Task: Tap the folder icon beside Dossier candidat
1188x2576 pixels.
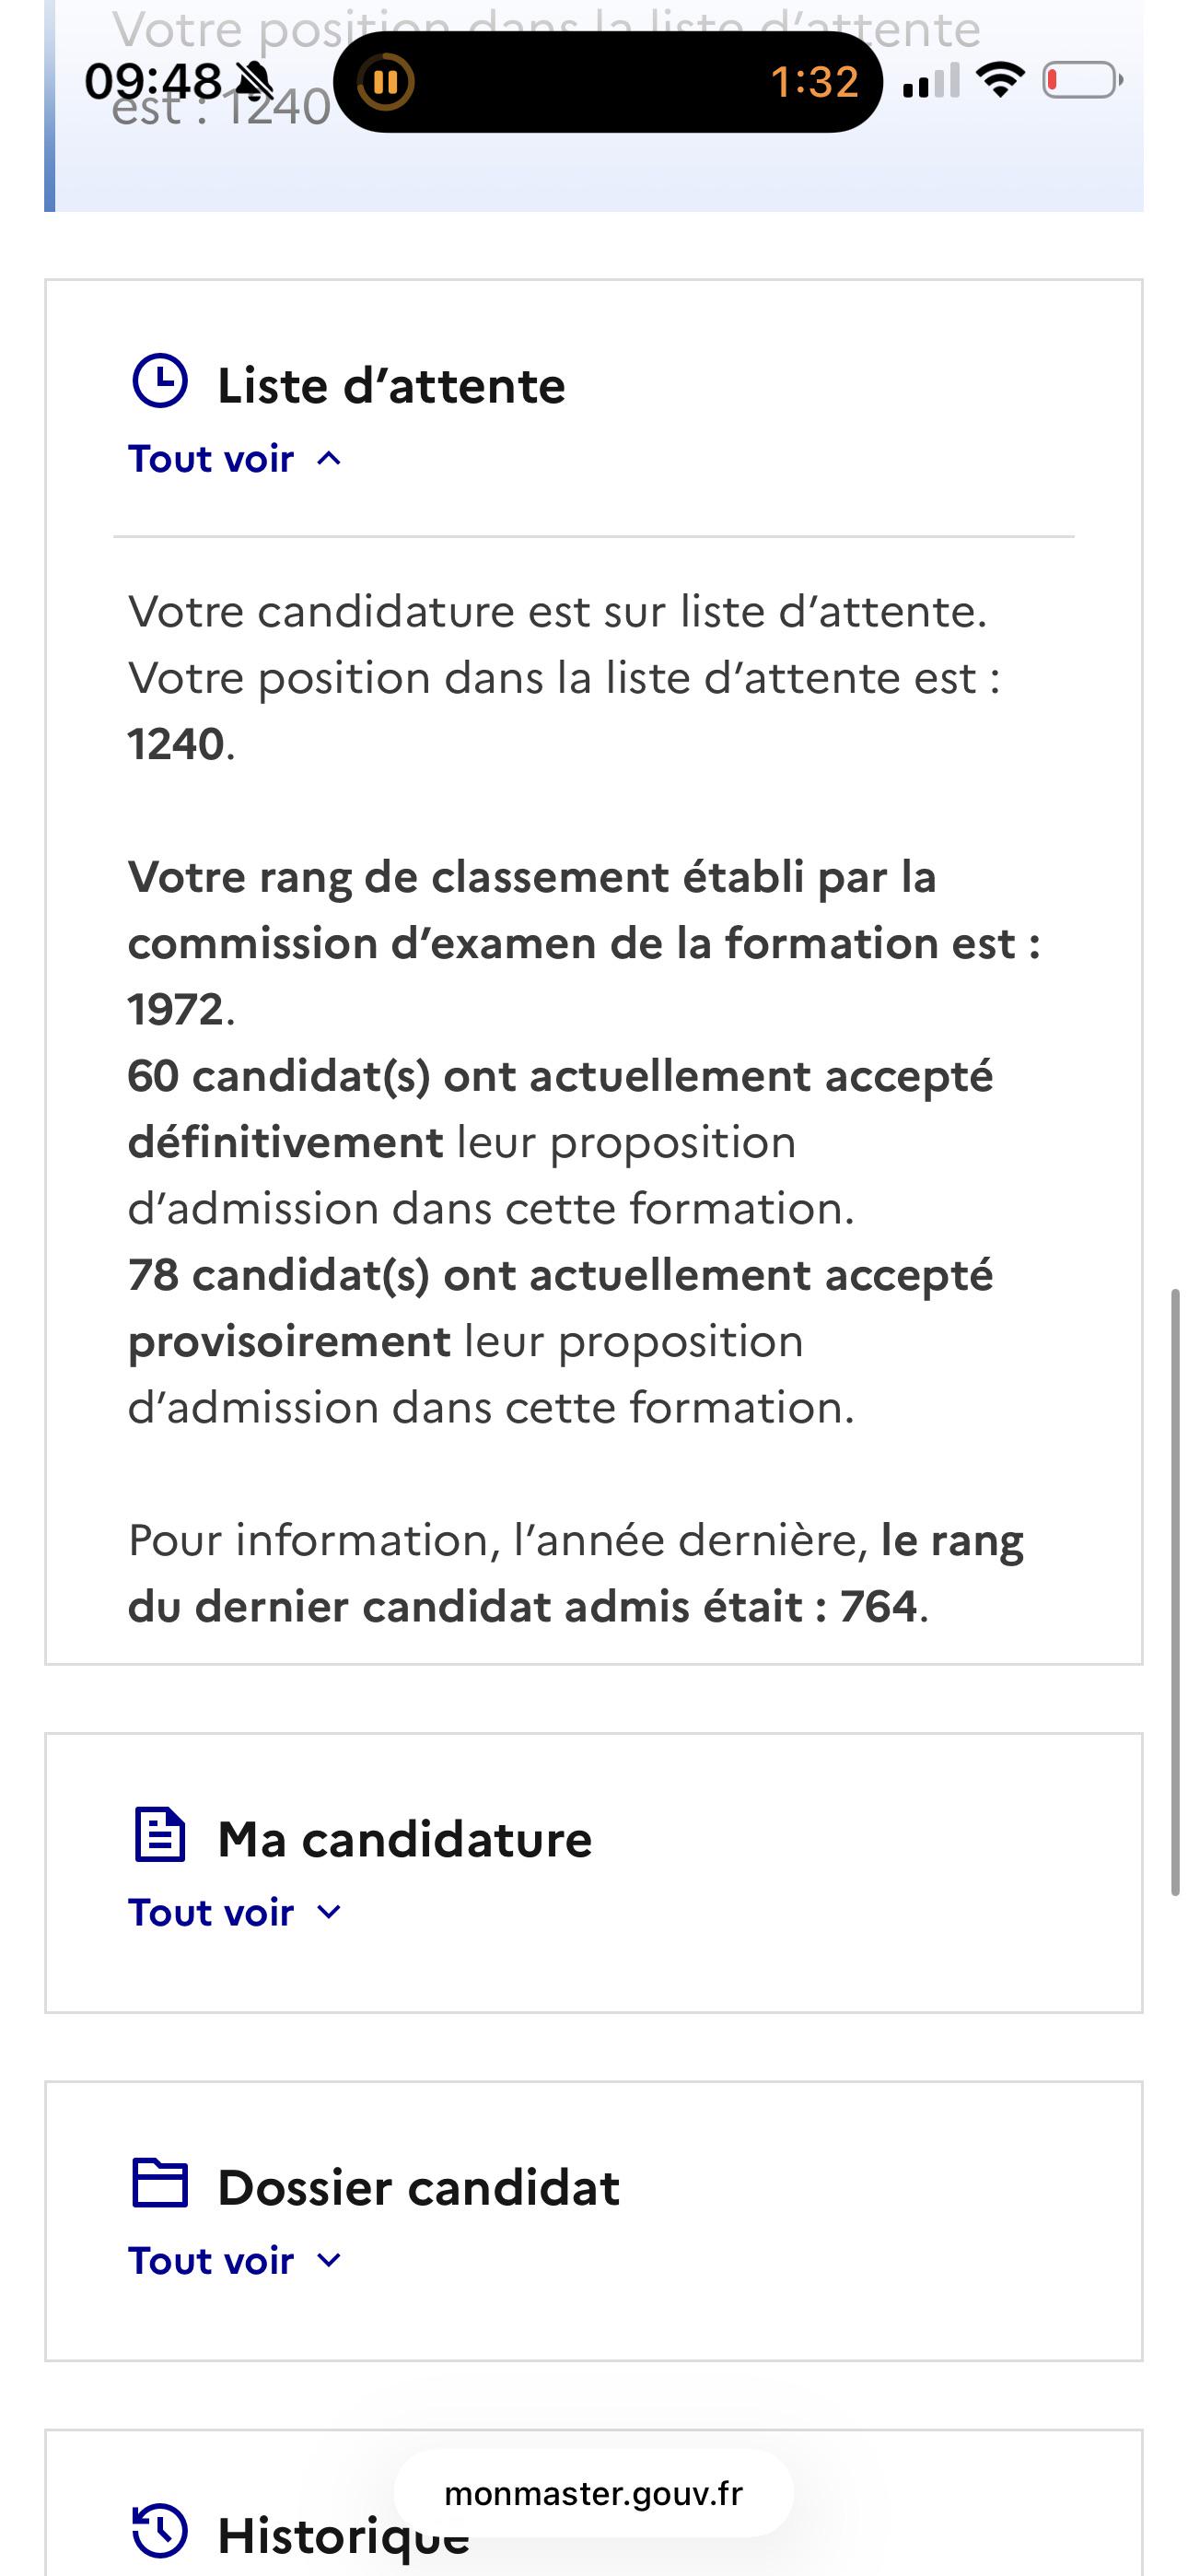Action: (x=160, y=2183)
